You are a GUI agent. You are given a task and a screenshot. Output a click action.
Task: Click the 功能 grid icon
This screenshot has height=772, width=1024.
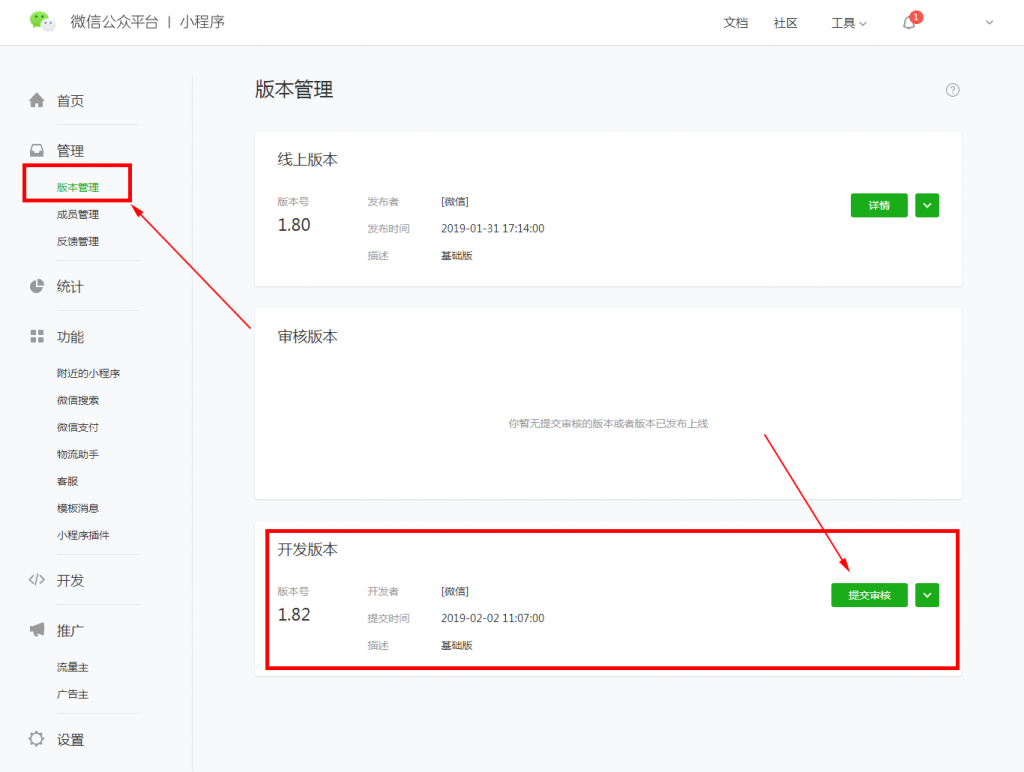click(37, 337)
